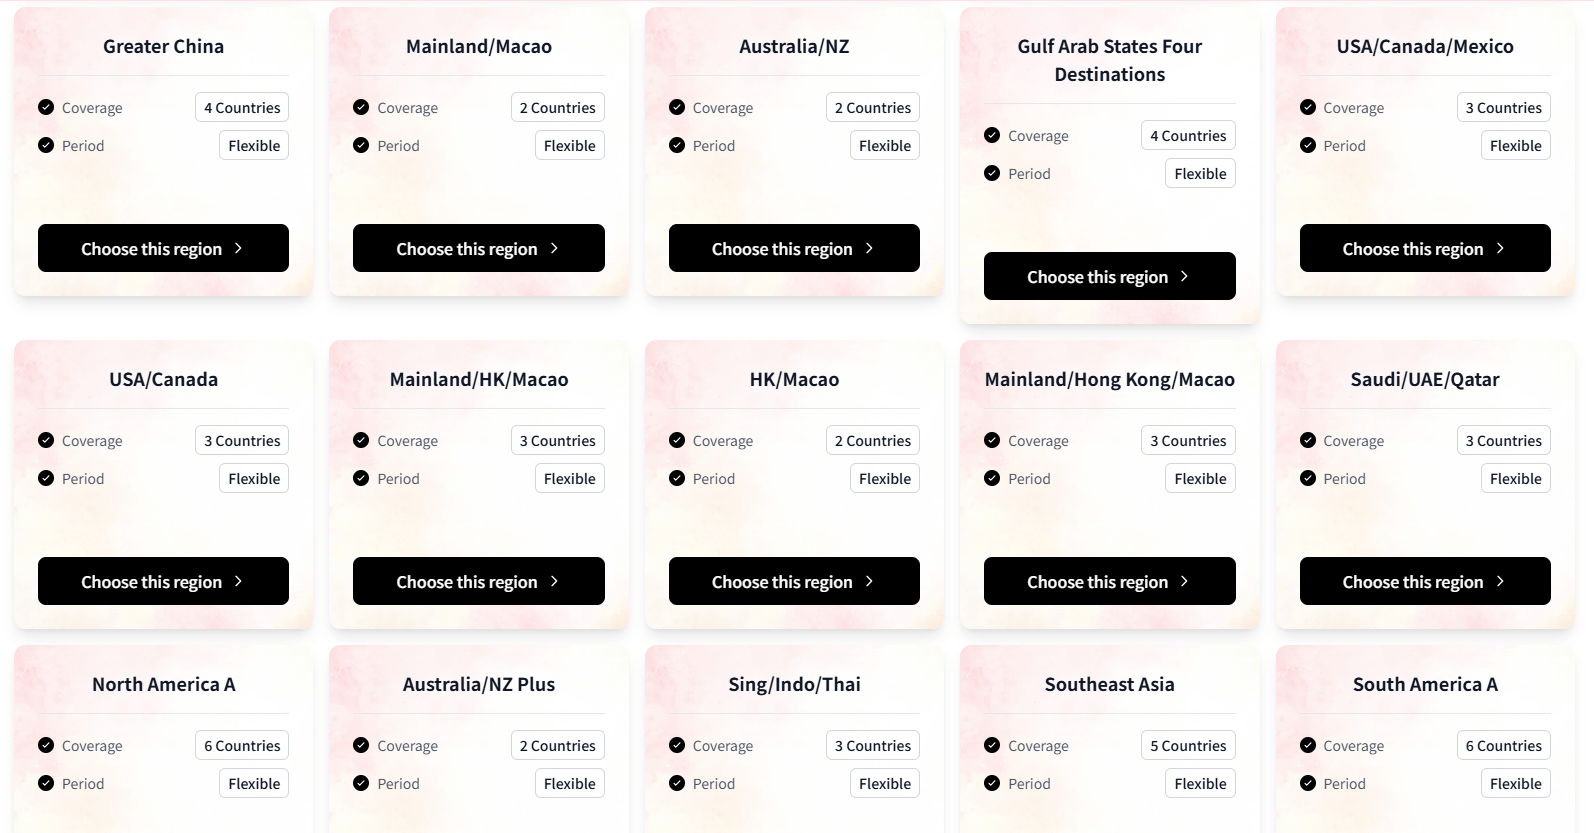Click the checkmark icon beside Southeast Asia Coverage
Viewport: 1594px width, 833px height.
[x=992, y=745]
